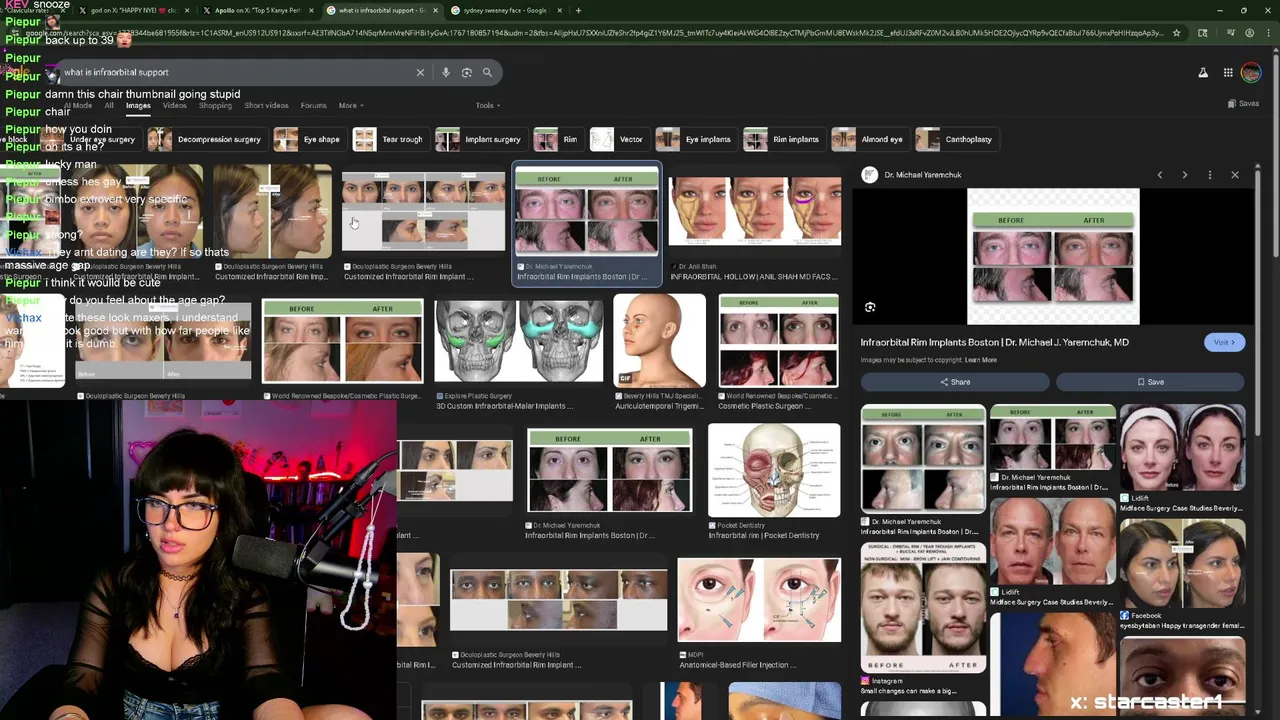Open the Google apps grid
Image resolution: width=1280 pixels, height=720 pixels.
[x=1228, y=73]
